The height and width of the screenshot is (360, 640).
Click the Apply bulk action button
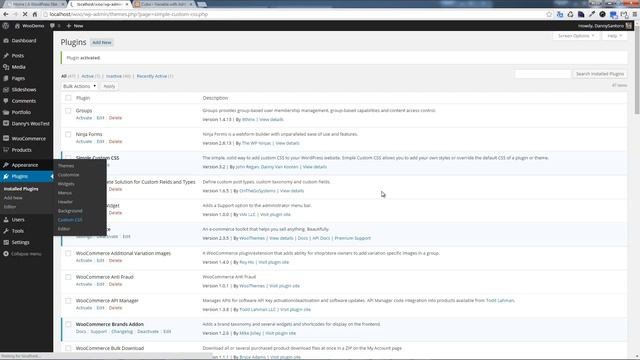click(109, 87)
